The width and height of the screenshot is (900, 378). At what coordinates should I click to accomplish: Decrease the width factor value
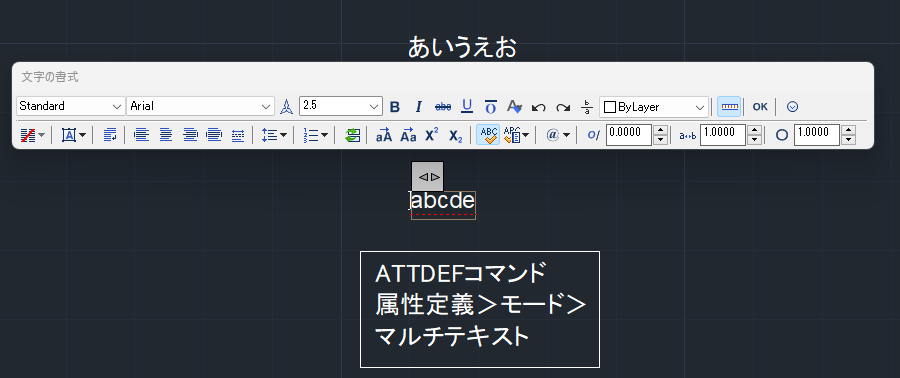[849, 140]
